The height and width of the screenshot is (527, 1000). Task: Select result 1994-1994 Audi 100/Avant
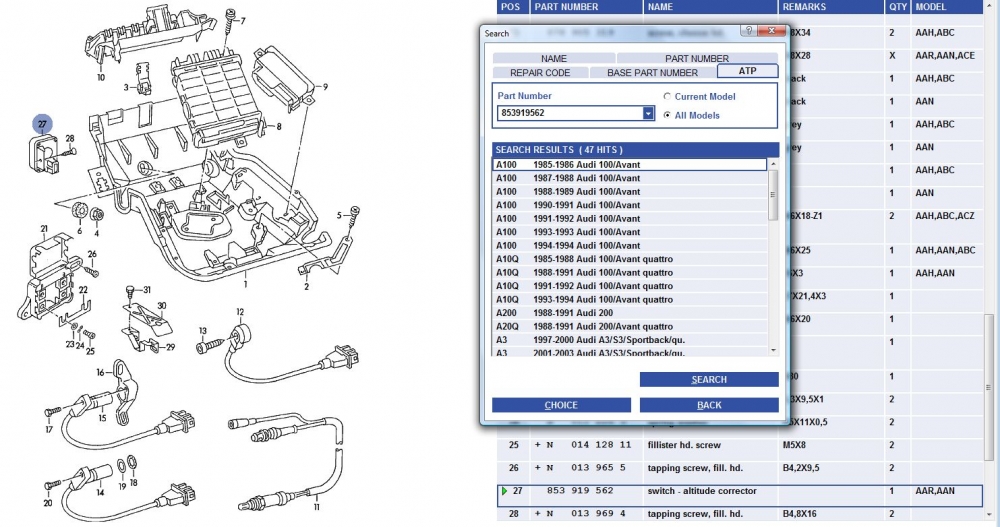coord(630,246)
